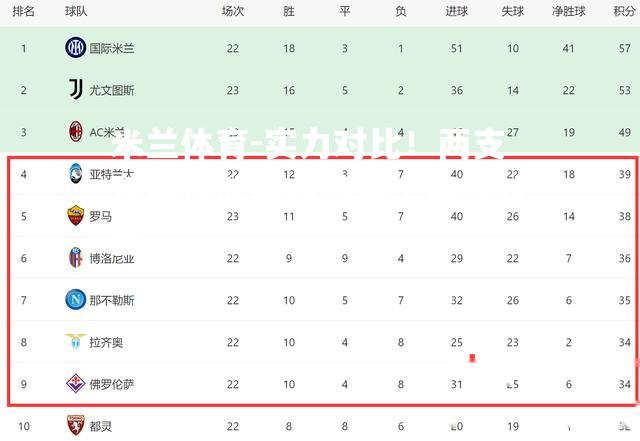Select the 罗马 team name
640x441 pixels.
(x=100, y=216)
